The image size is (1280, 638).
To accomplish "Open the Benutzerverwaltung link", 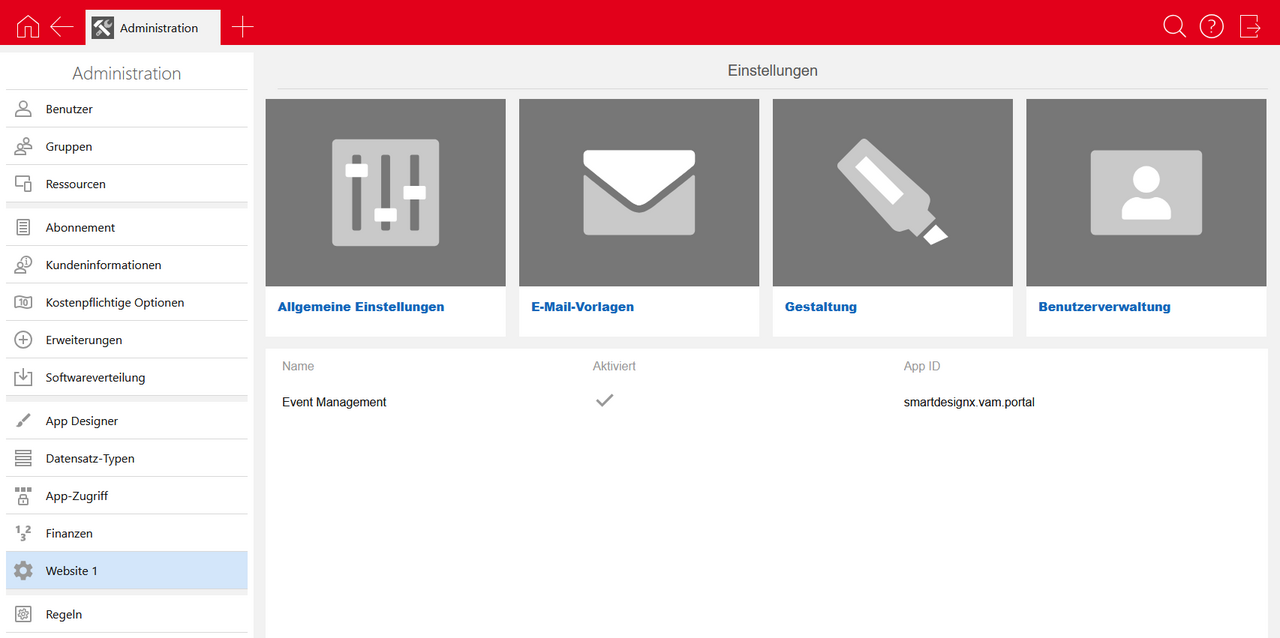I will point(1104,307).
